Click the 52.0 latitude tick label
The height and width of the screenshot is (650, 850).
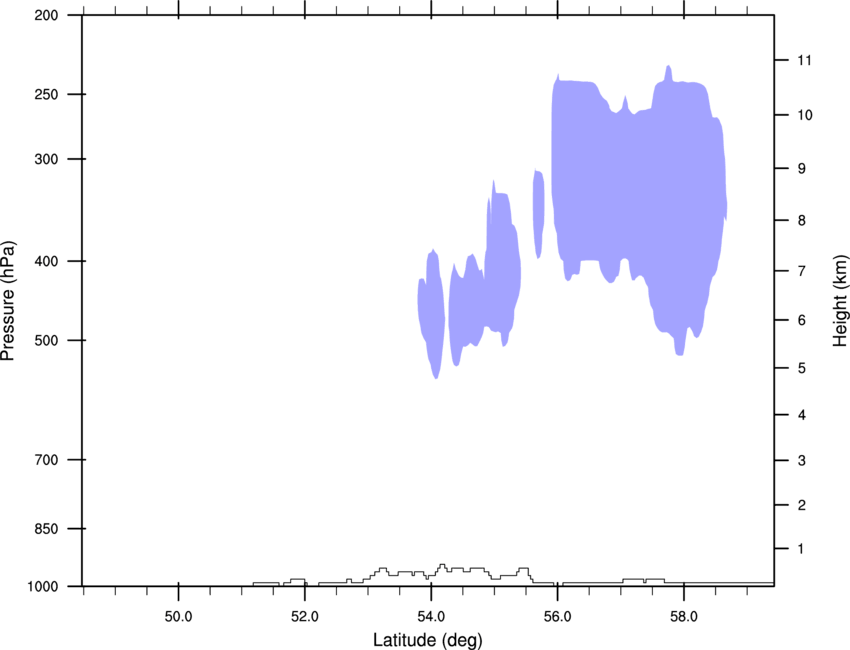(305, 617)
